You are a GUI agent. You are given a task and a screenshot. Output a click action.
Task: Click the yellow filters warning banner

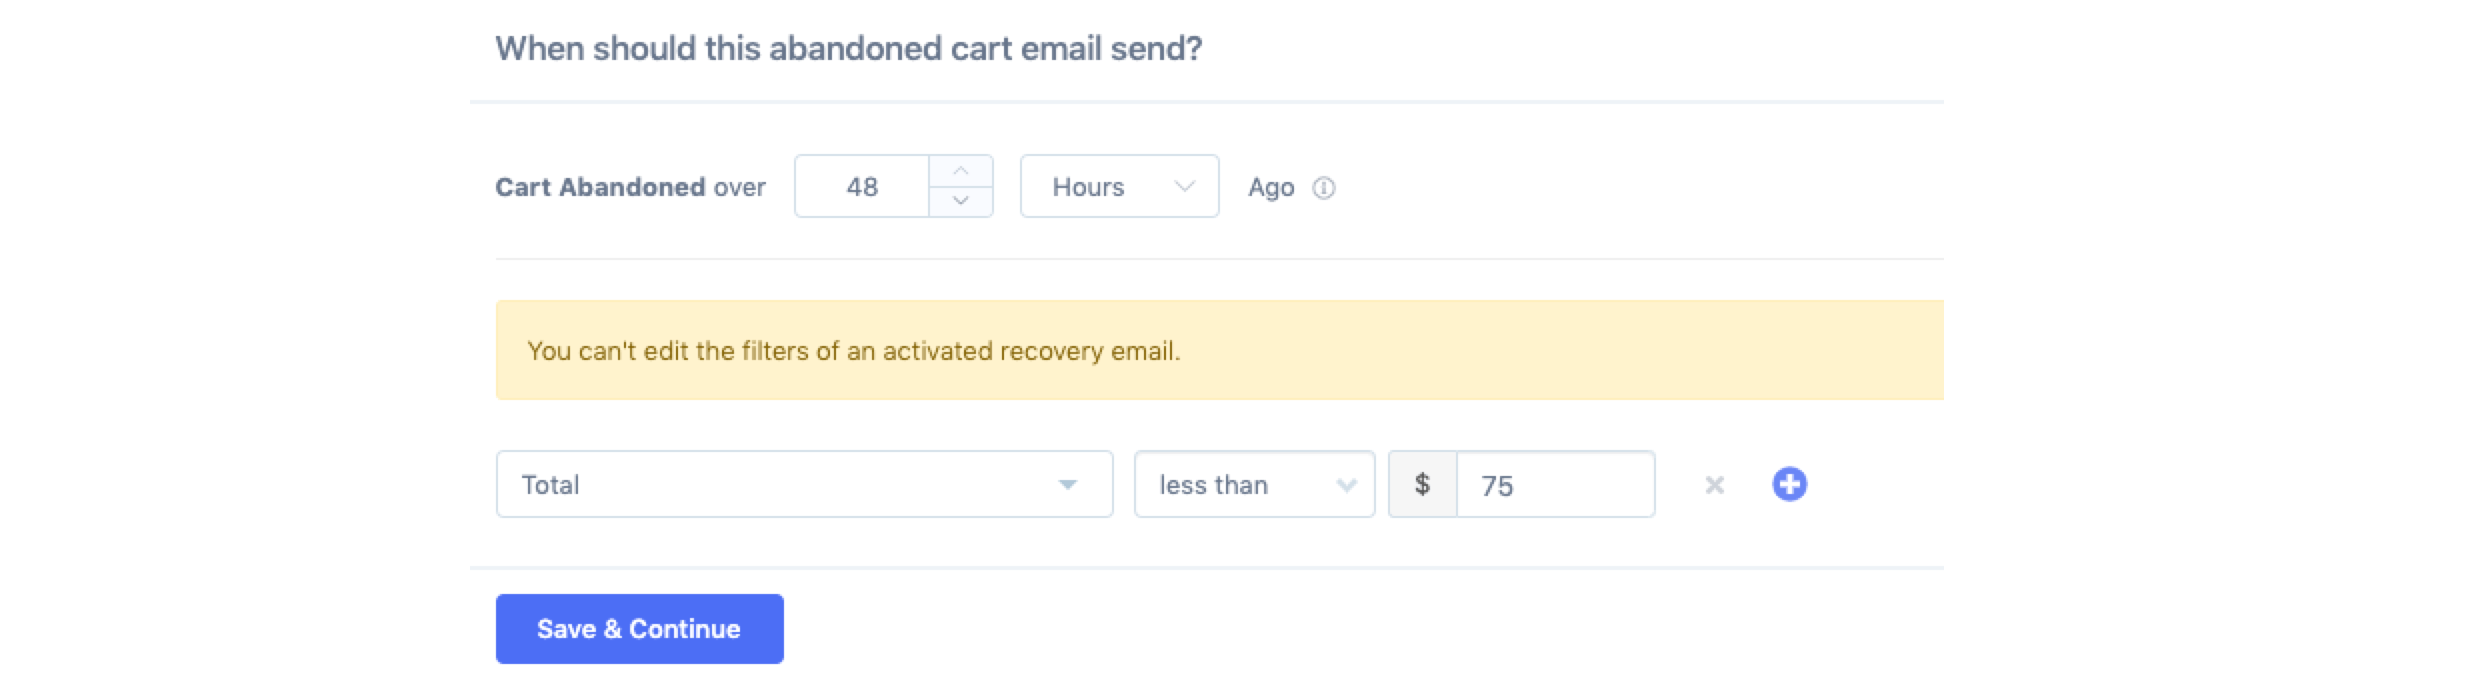coord(1218,351)
